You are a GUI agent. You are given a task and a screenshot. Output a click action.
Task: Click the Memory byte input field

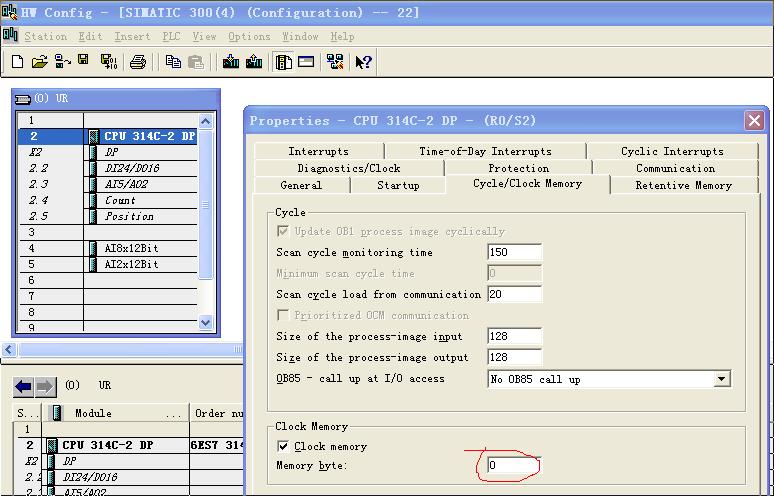(x=514, y=464)
